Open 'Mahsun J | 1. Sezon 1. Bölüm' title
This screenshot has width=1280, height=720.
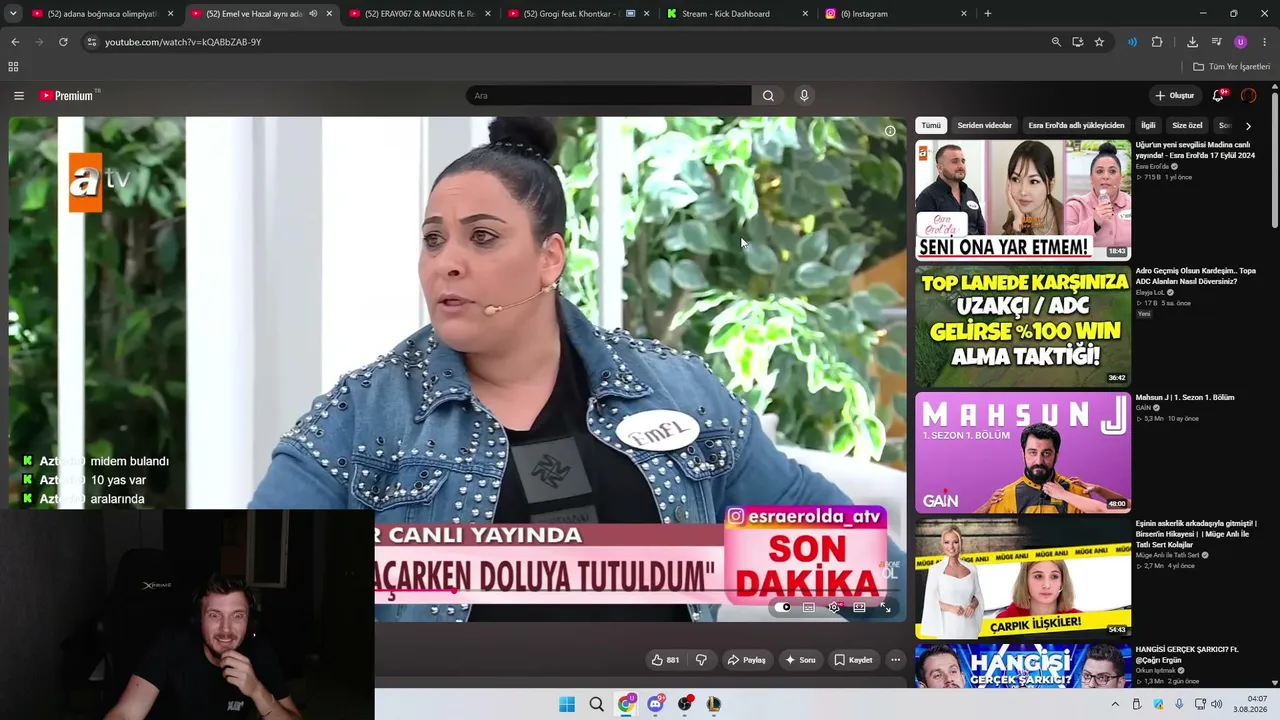1185,397
